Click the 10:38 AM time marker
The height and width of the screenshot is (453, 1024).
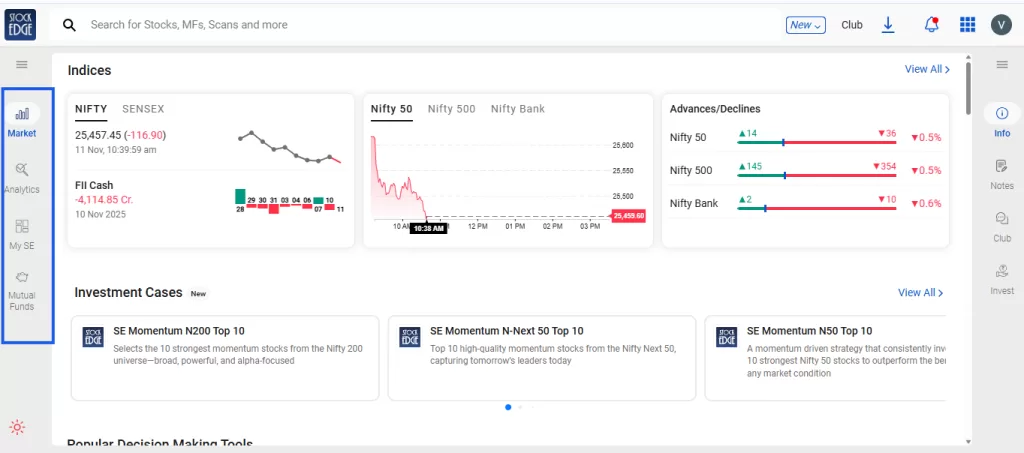tap(428, 228)
